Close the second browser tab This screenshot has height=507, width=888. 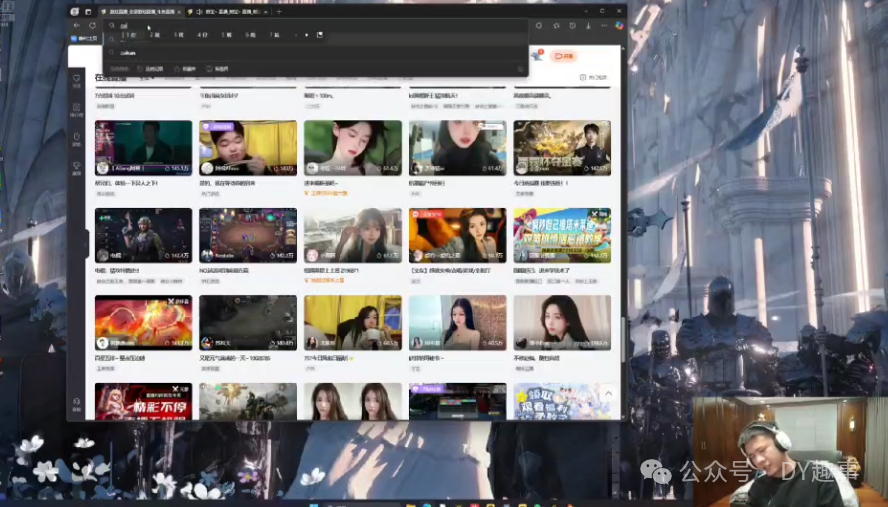pyautogui.click(x=266, y=11)
